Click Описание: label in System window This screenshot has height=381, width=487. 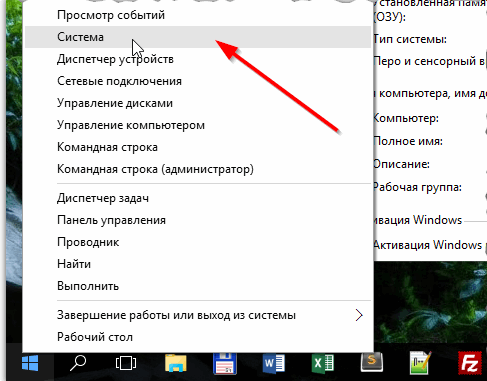(401, 164)
